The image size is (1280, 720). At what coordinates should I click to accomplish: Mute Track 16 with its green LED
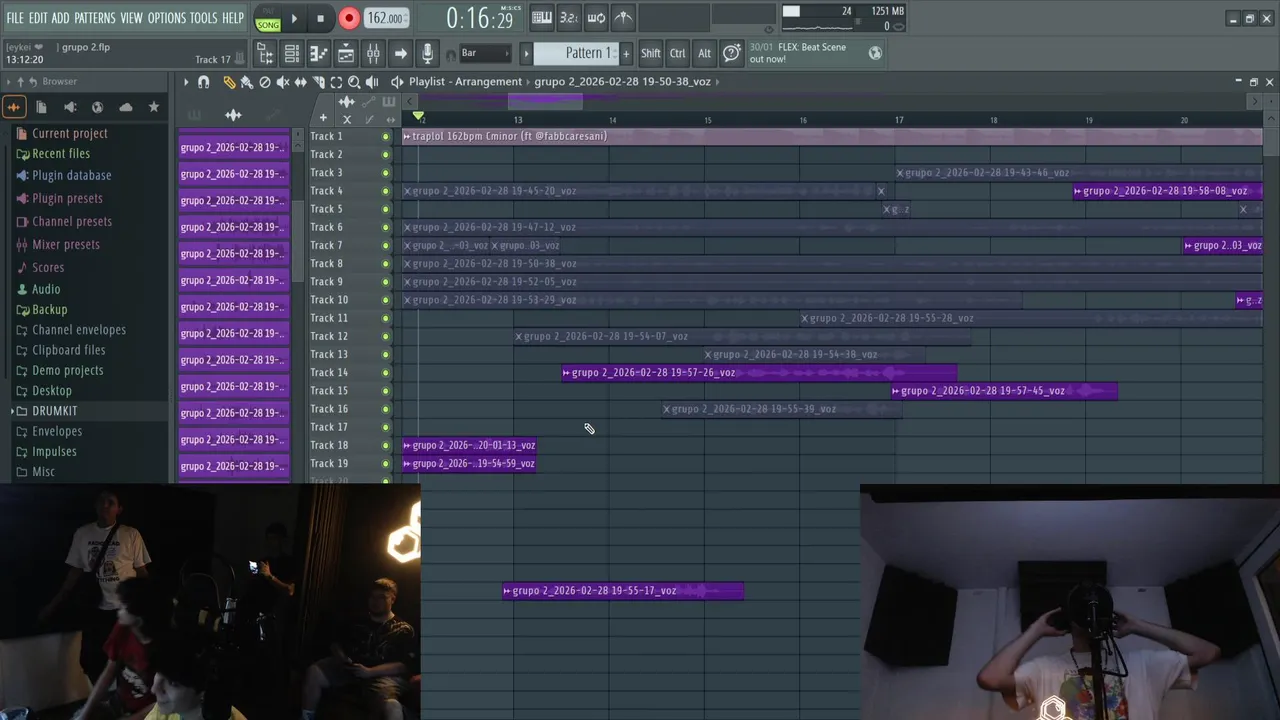point(386,409)
